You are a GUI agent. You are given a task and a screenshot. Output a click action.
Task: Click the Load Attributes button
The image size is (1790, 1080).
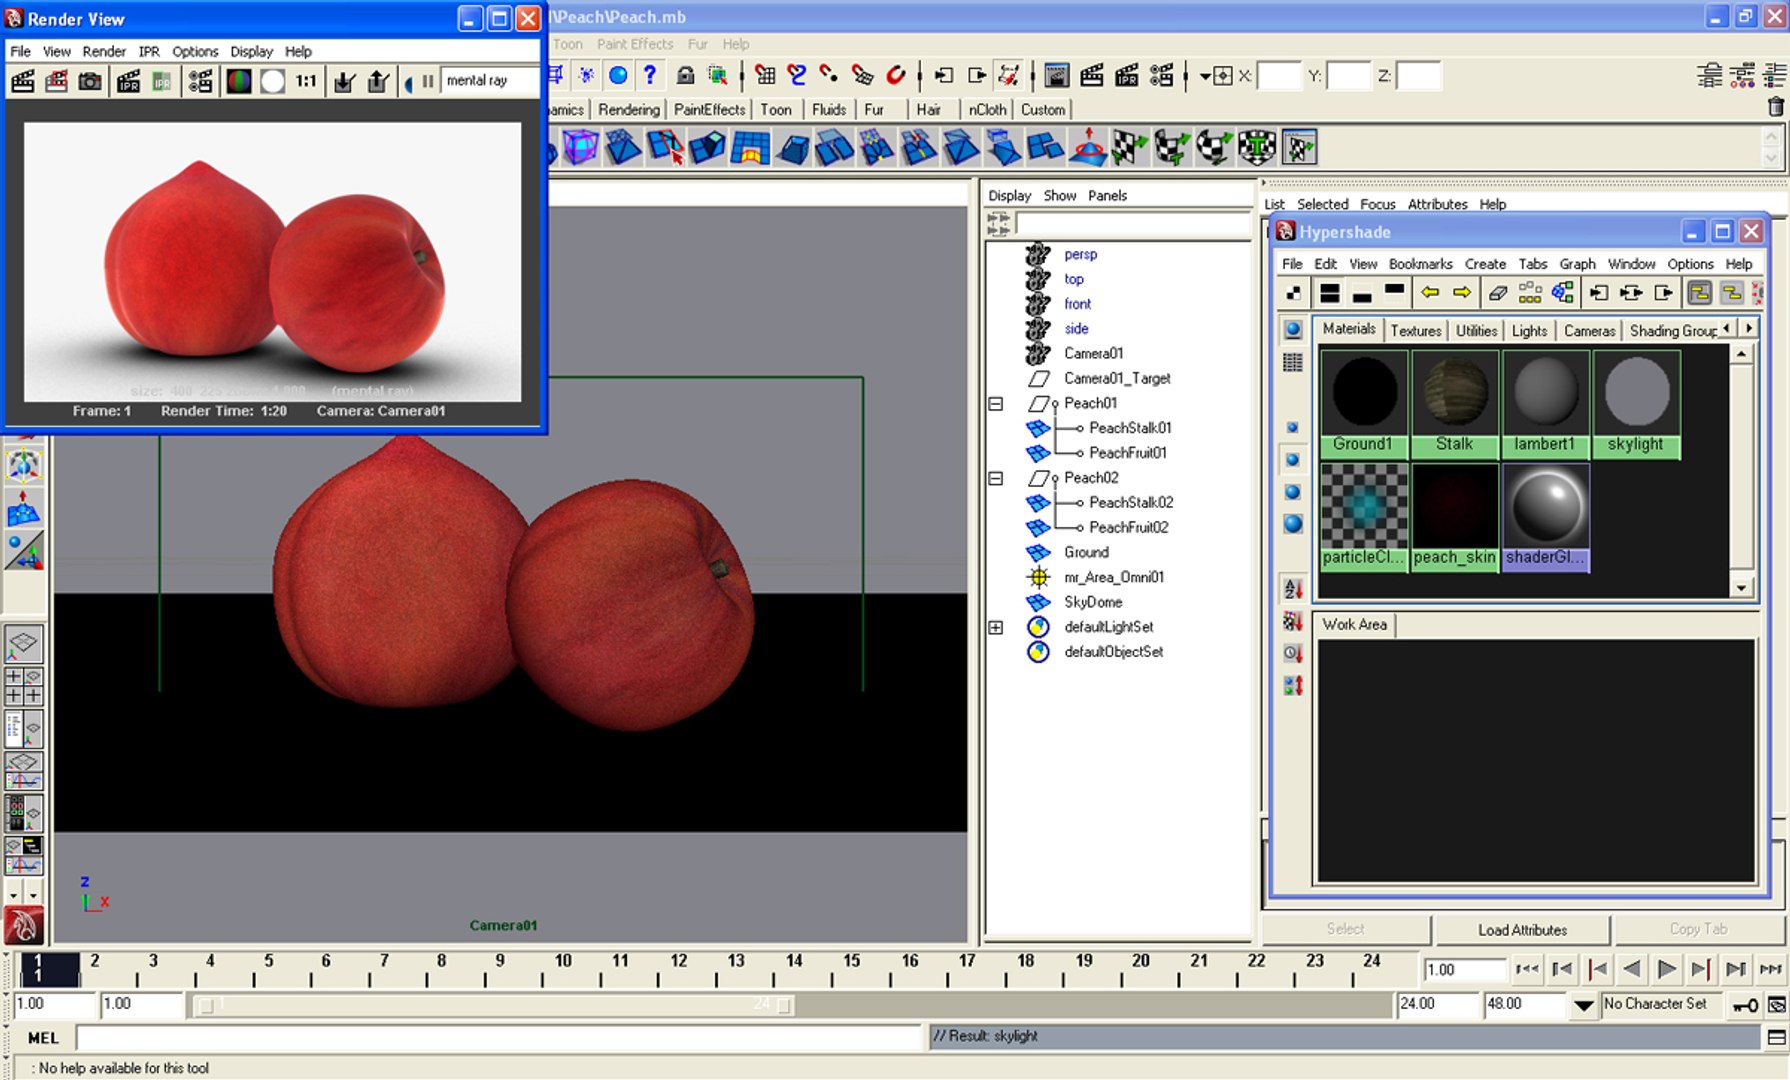point(1522,930)
